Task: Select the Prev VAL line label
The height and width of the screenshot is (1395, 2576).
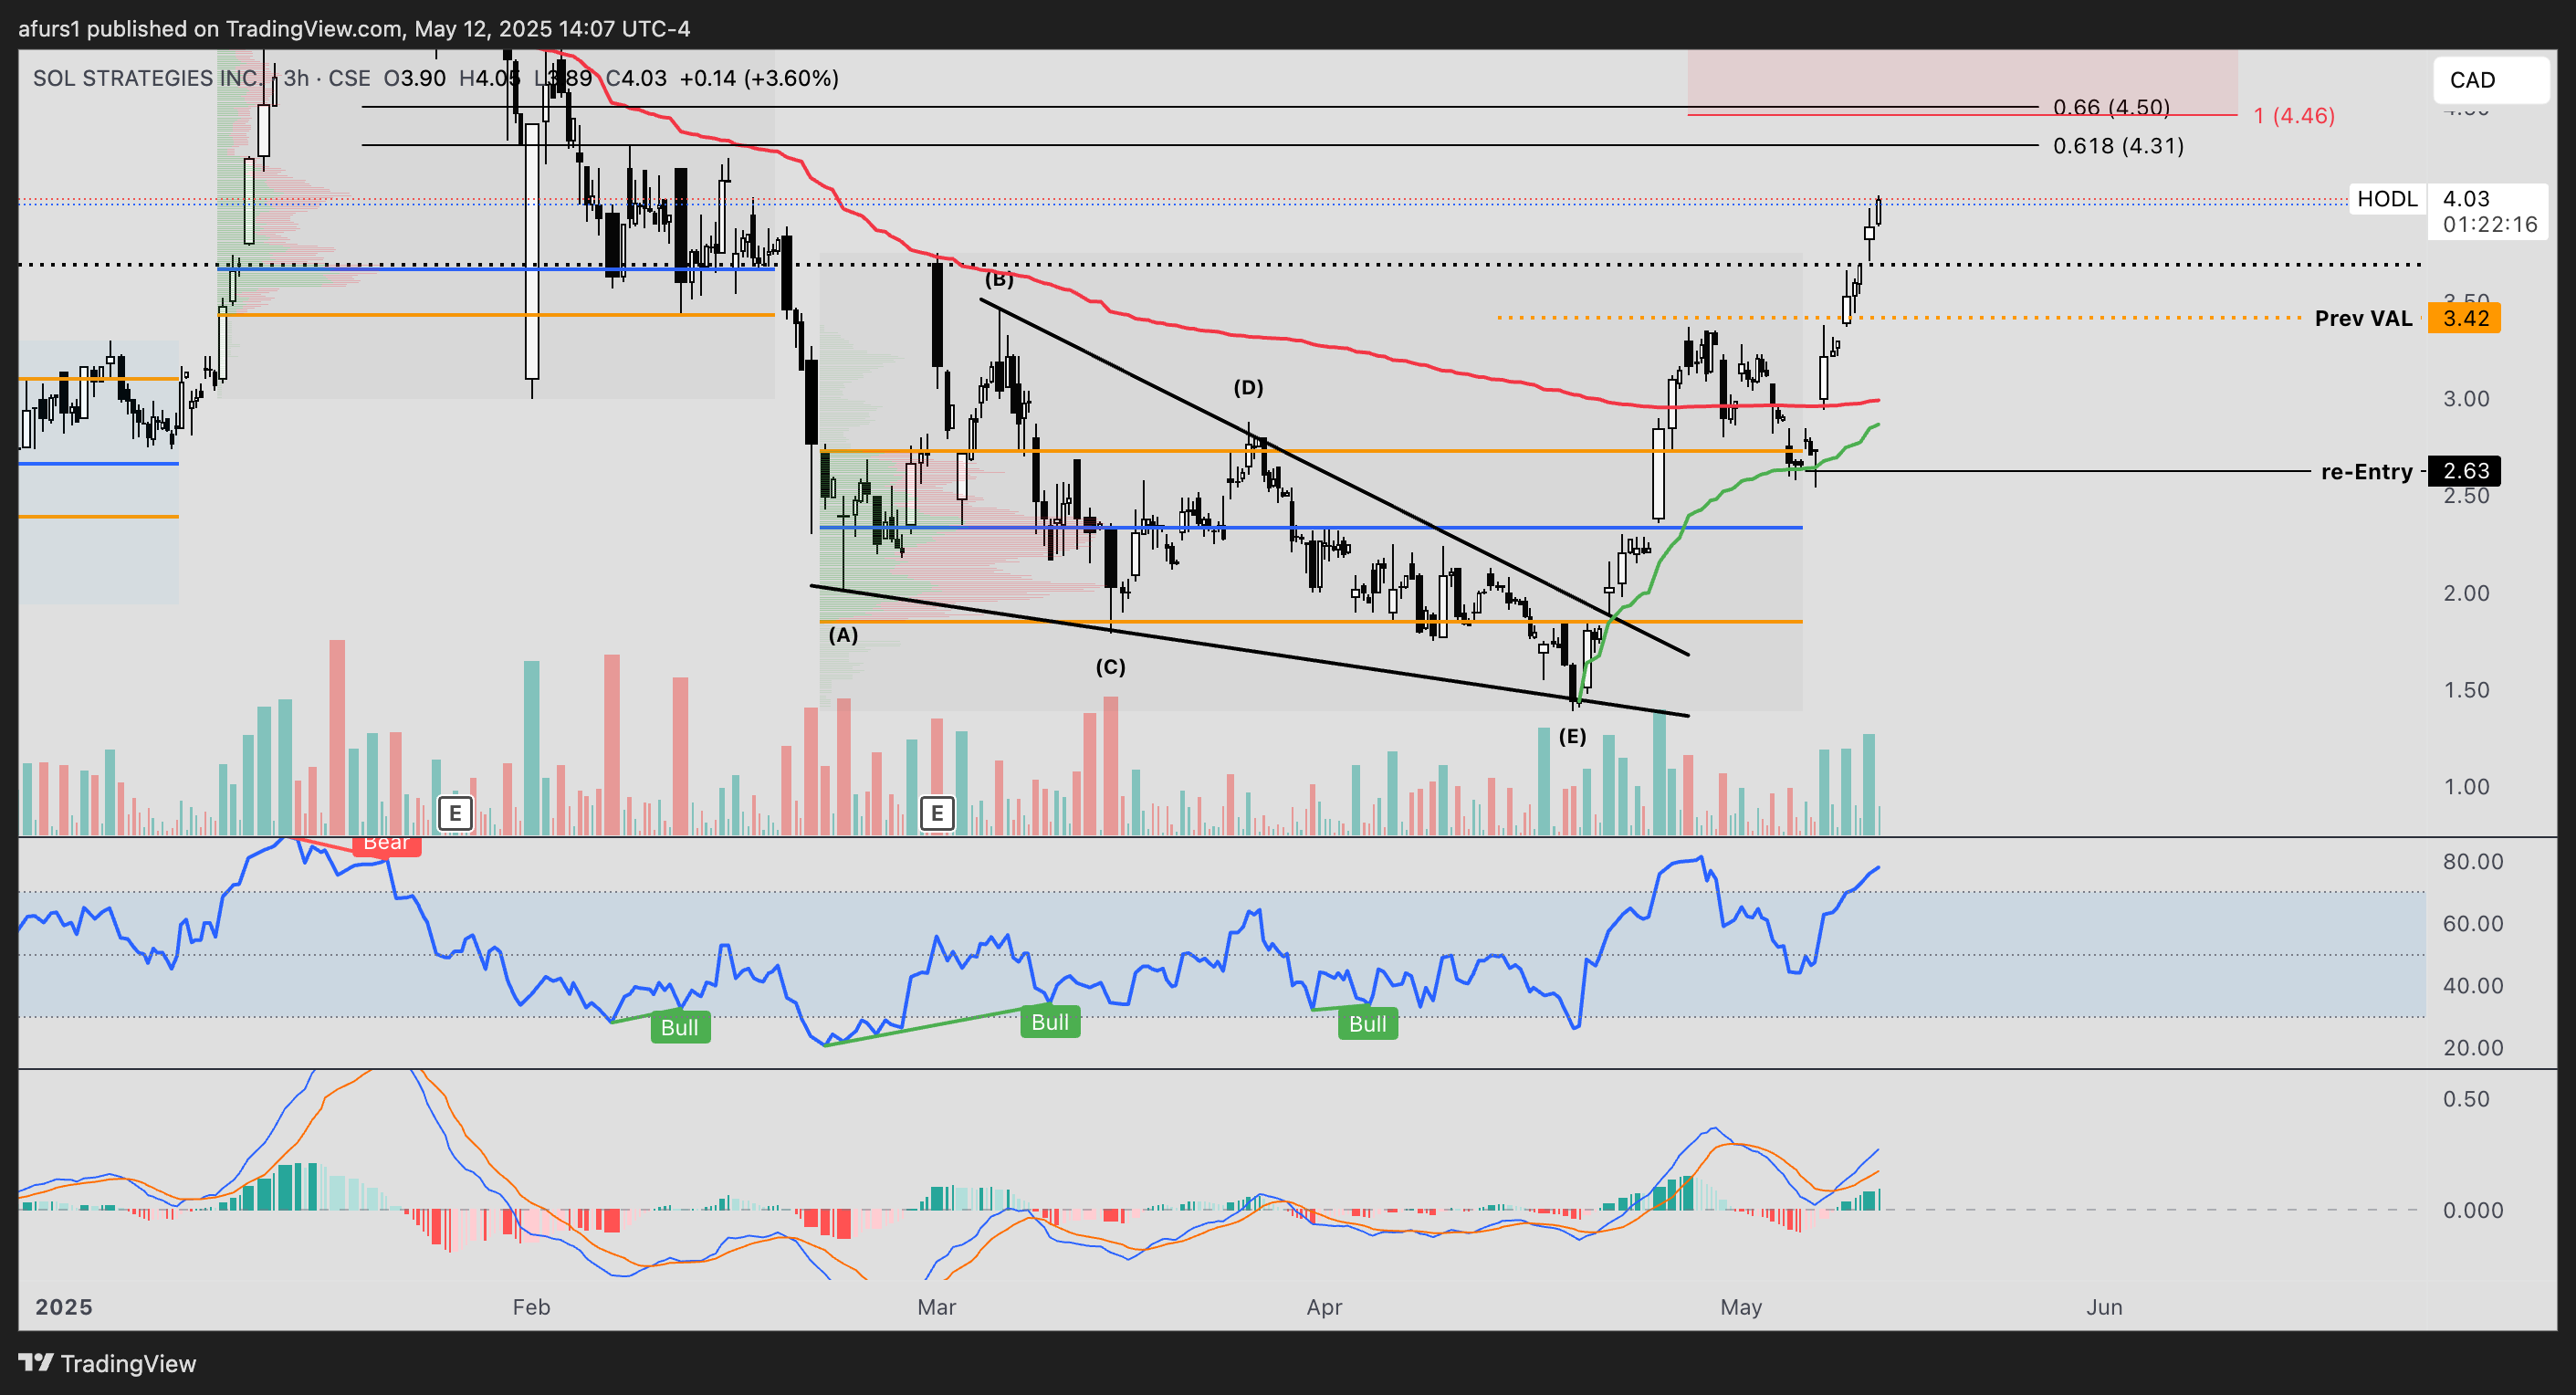Action: [x=2363, y=319]
